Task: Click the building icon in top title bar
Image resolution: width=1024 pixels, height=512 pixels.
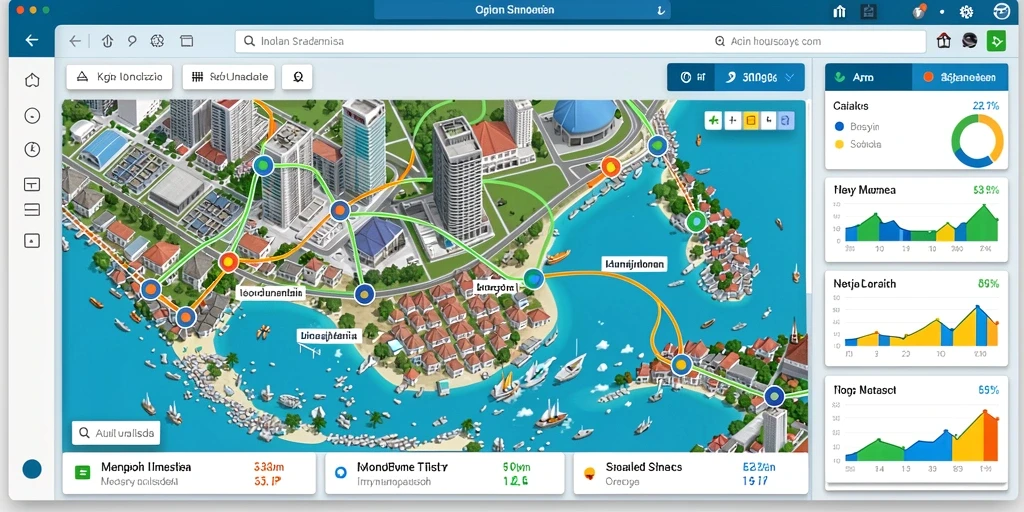Action: pyautogui.click(x=840, y=11)
